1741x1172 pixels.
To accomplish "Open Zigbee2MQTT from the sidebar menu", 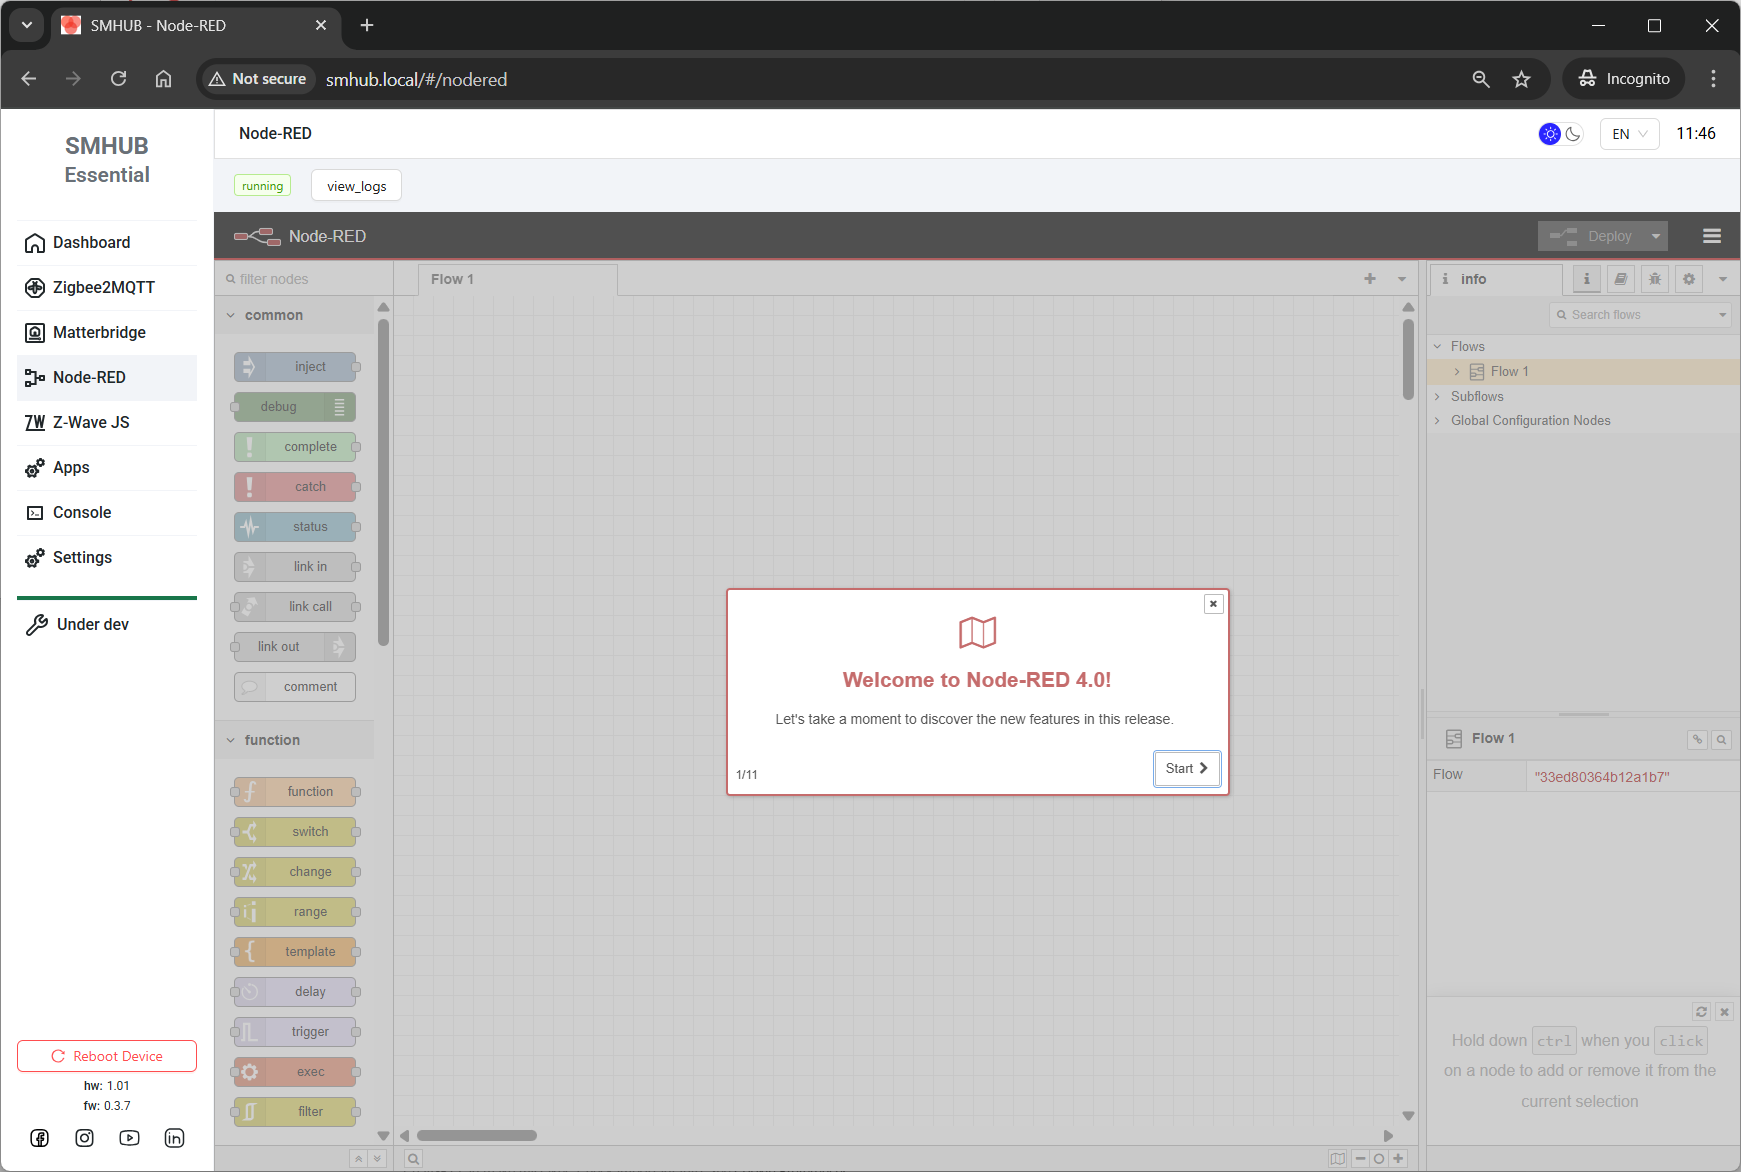I will [x=104, y=288].
